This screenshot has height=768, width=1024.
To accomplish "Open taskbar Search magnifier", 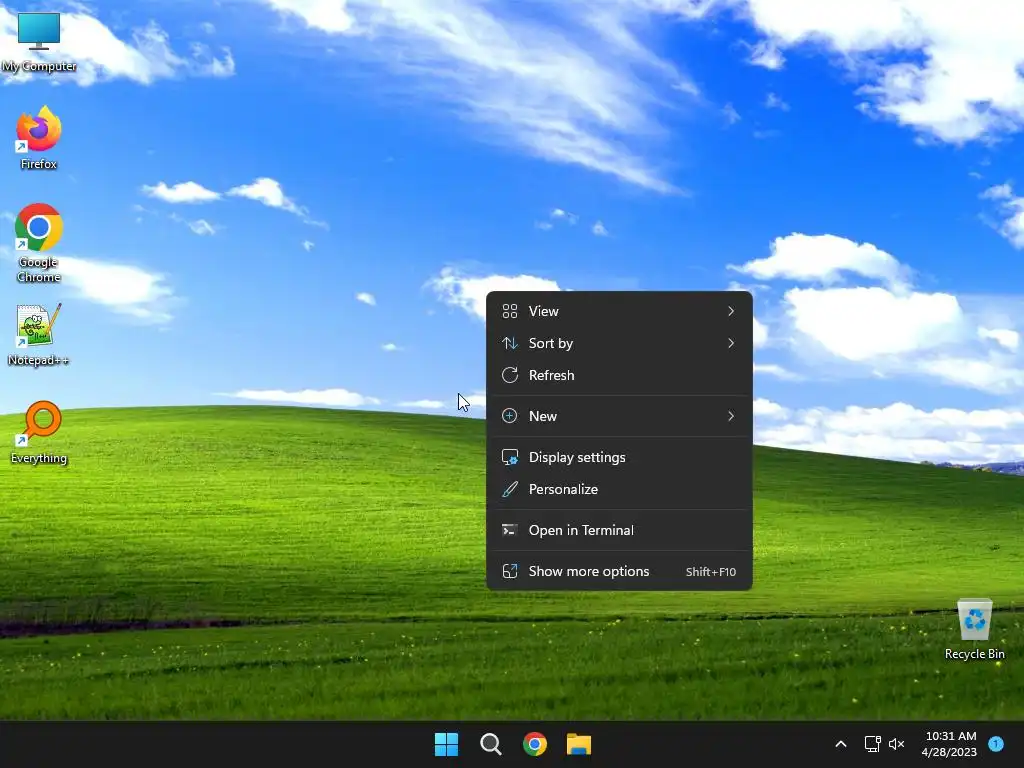I will [490, 744].
